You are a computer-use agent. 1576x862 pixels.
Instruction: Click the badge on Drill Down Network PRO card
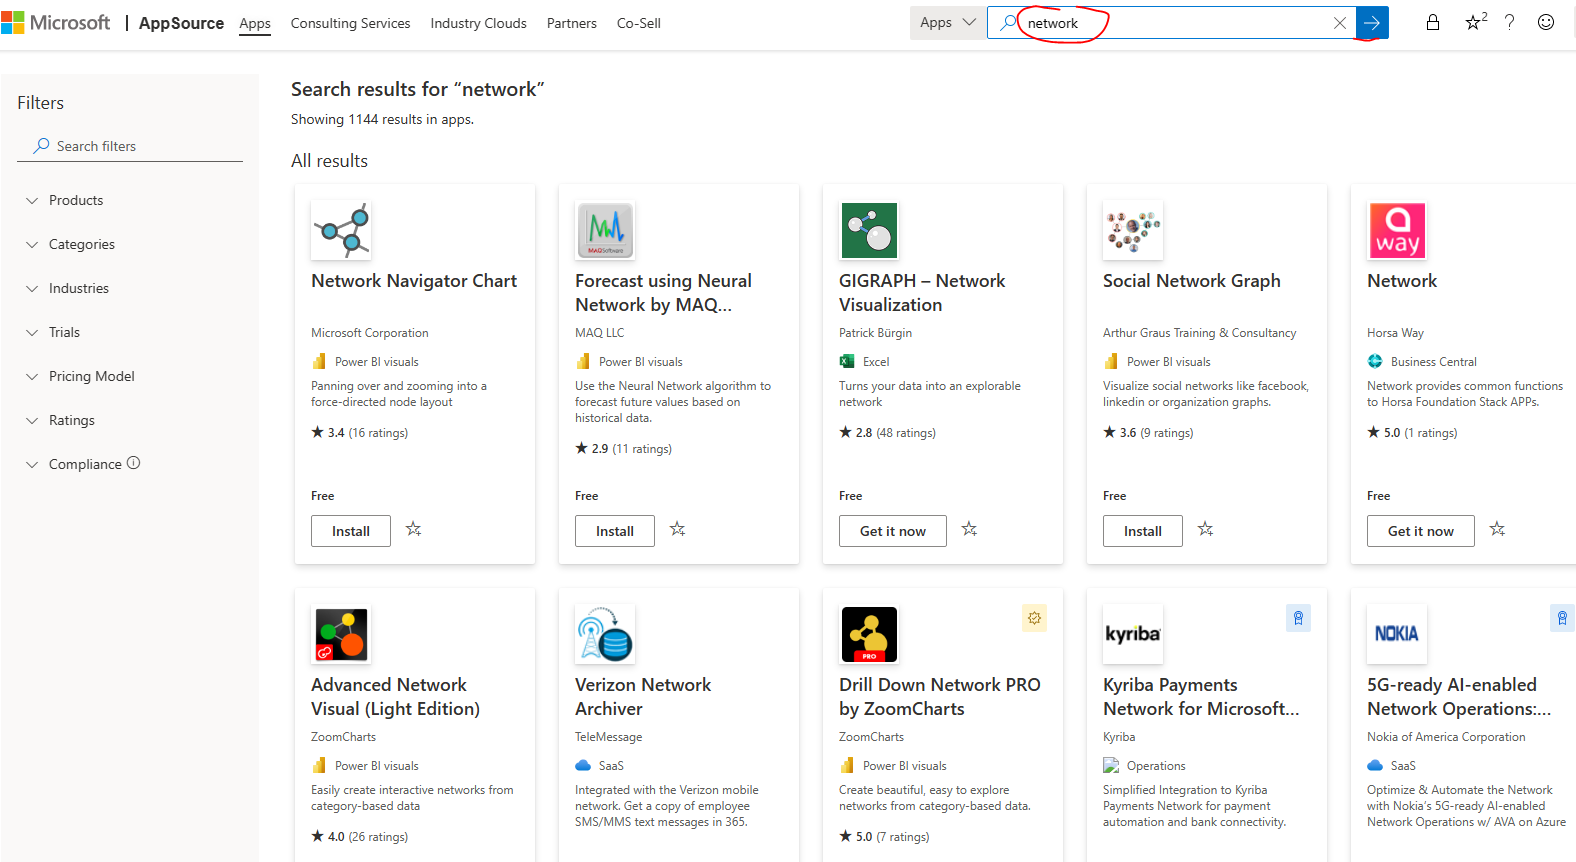1034,618
